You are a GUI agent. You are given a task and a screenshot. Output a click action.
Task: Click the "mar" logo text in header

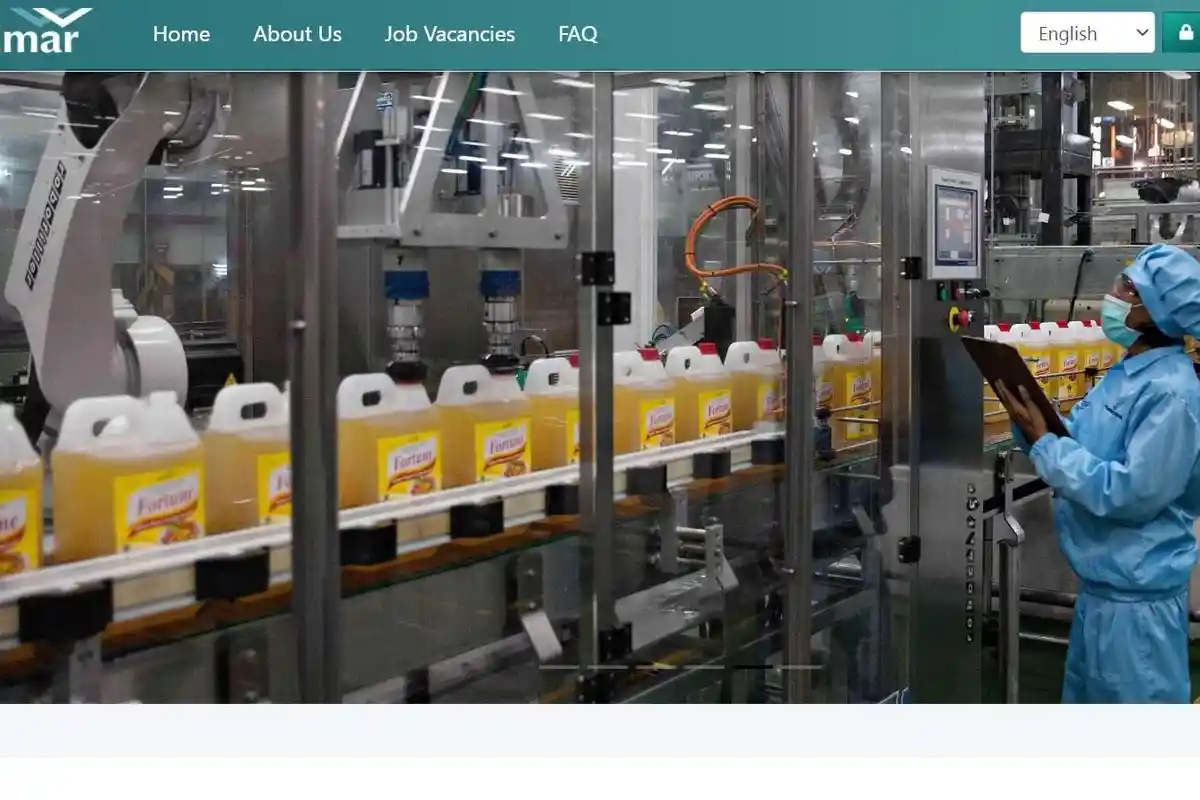(x=40, y=42)
